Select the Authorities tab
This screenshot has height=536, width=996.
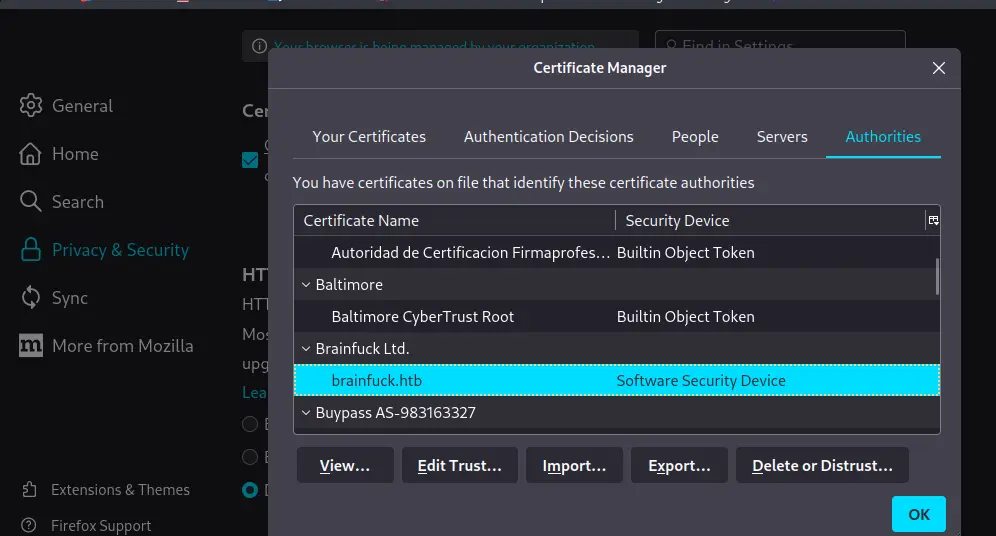[883, 137]
